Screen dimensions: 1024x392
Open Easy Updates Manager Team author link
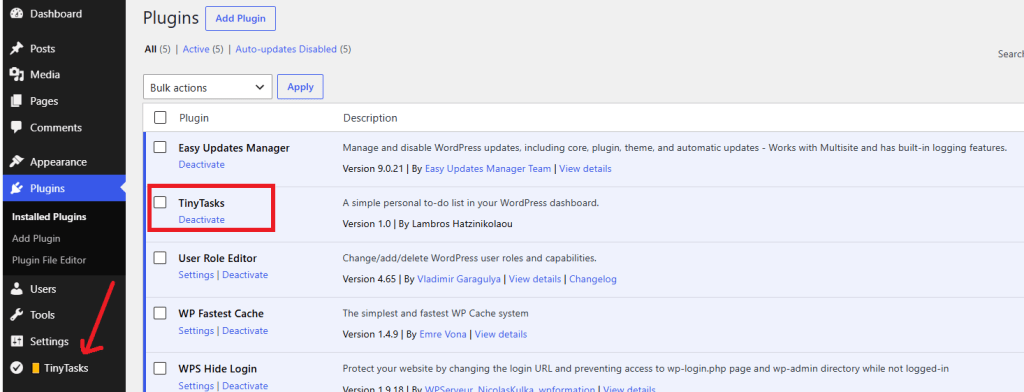pyautogui.click(x=488, y=169)
